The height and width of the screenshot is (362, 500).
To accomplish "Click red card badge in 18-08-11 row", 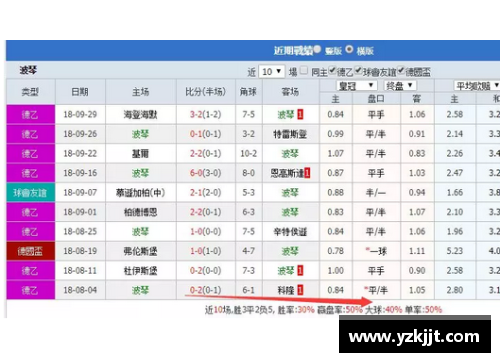I will point(300,271).
